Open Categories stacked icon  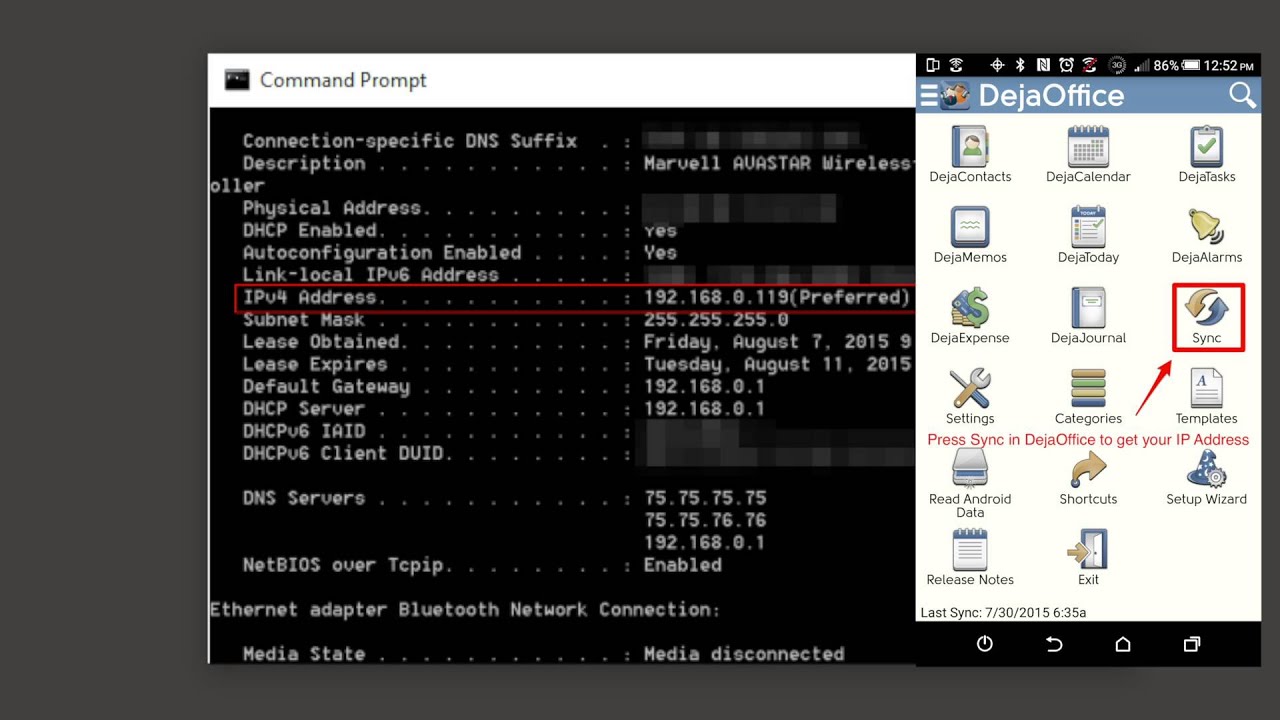click(1088, 389)
